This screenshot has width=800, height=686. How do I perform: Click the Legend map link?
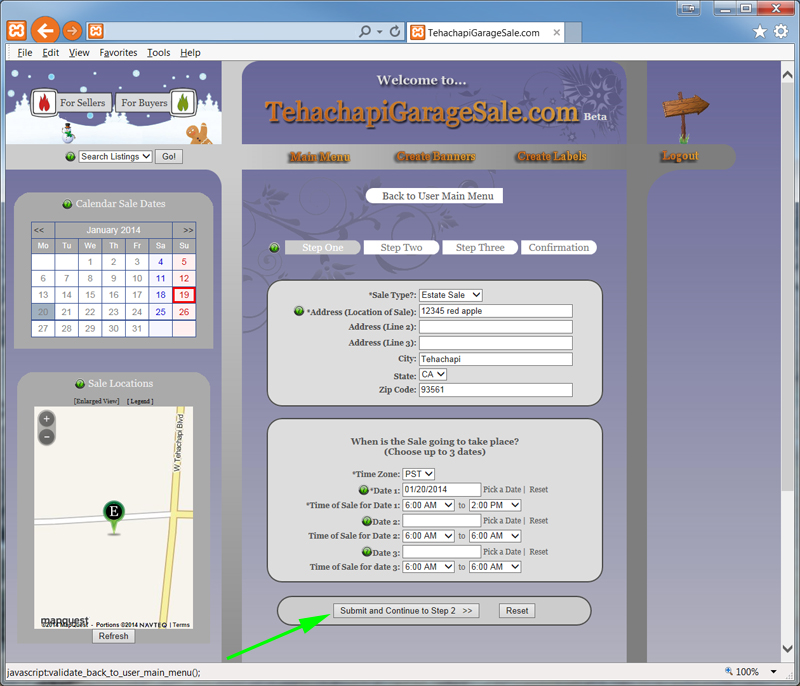(140, 401)
